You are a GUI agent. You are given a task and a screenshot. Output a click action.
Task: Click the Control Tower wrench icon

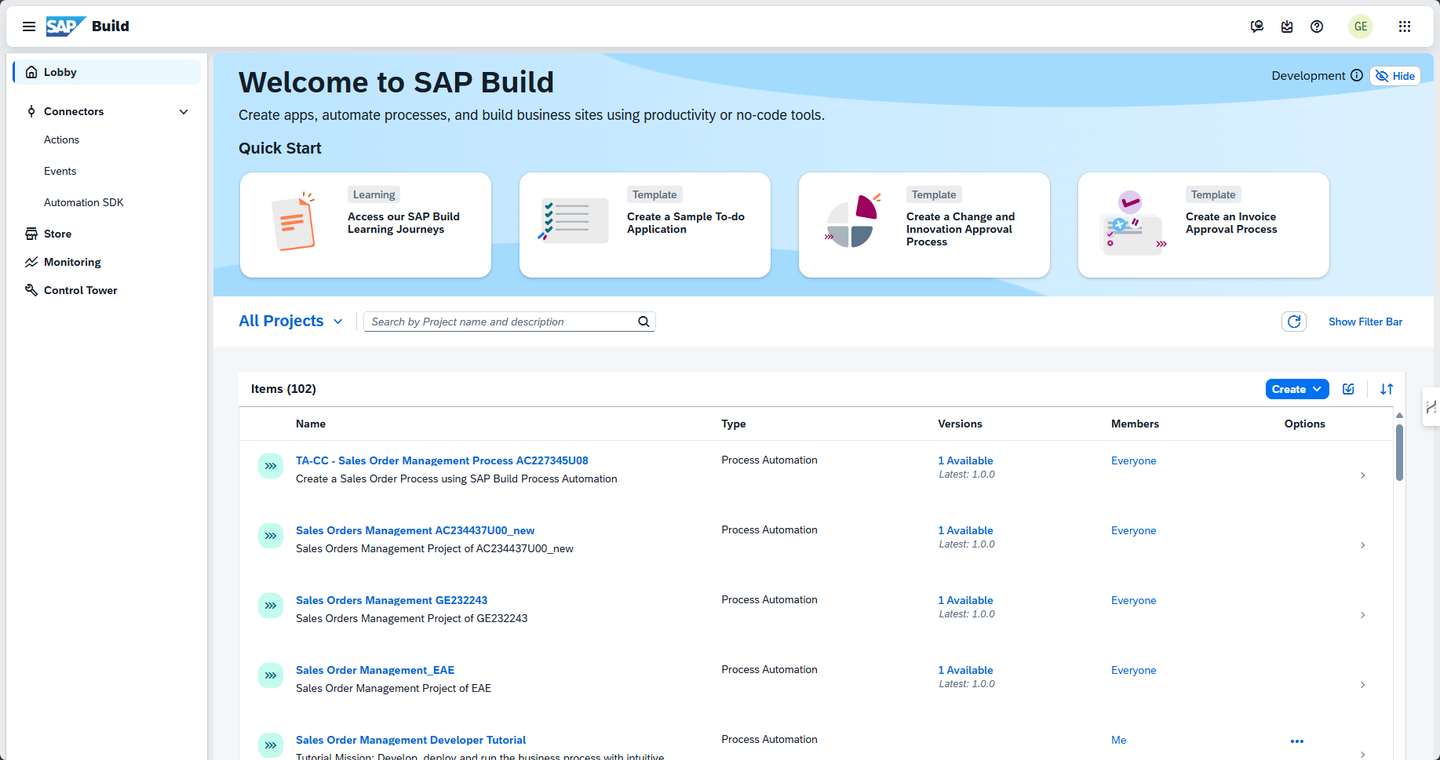click(32, 290)
